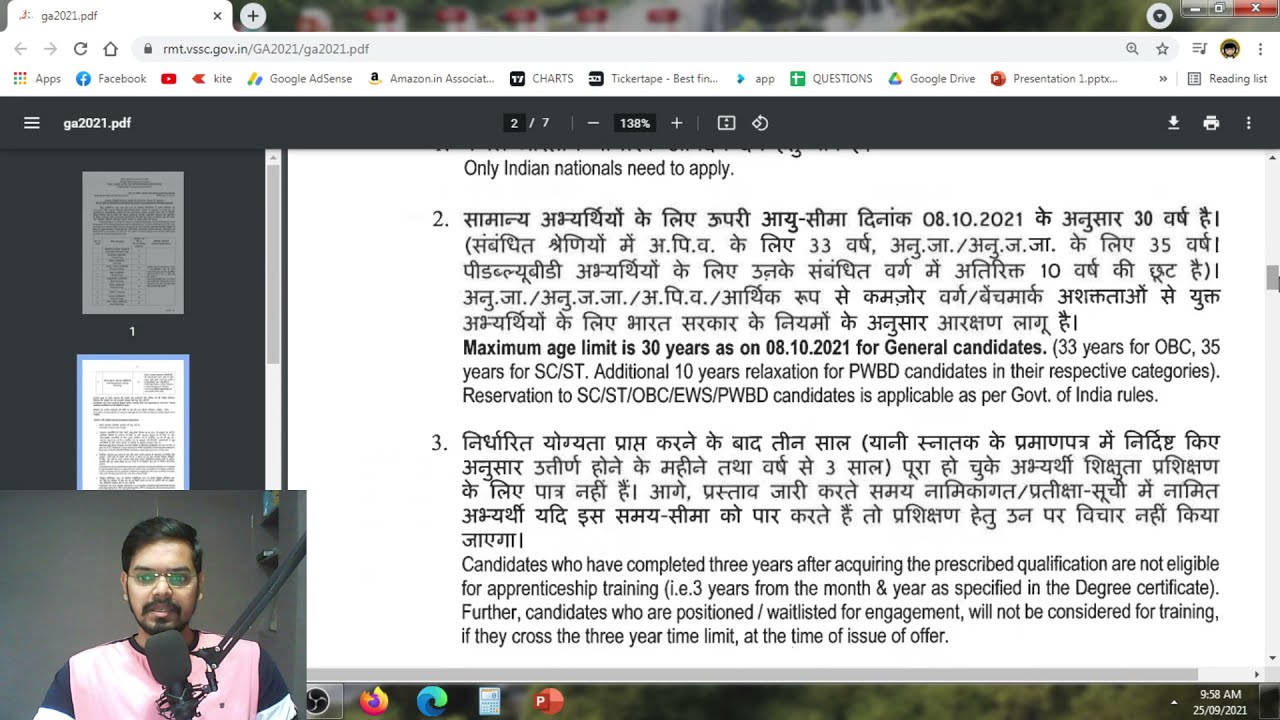The image size is (1280, 720).
Task: Open the Apps bookmark
Action: tap(37, 78)
